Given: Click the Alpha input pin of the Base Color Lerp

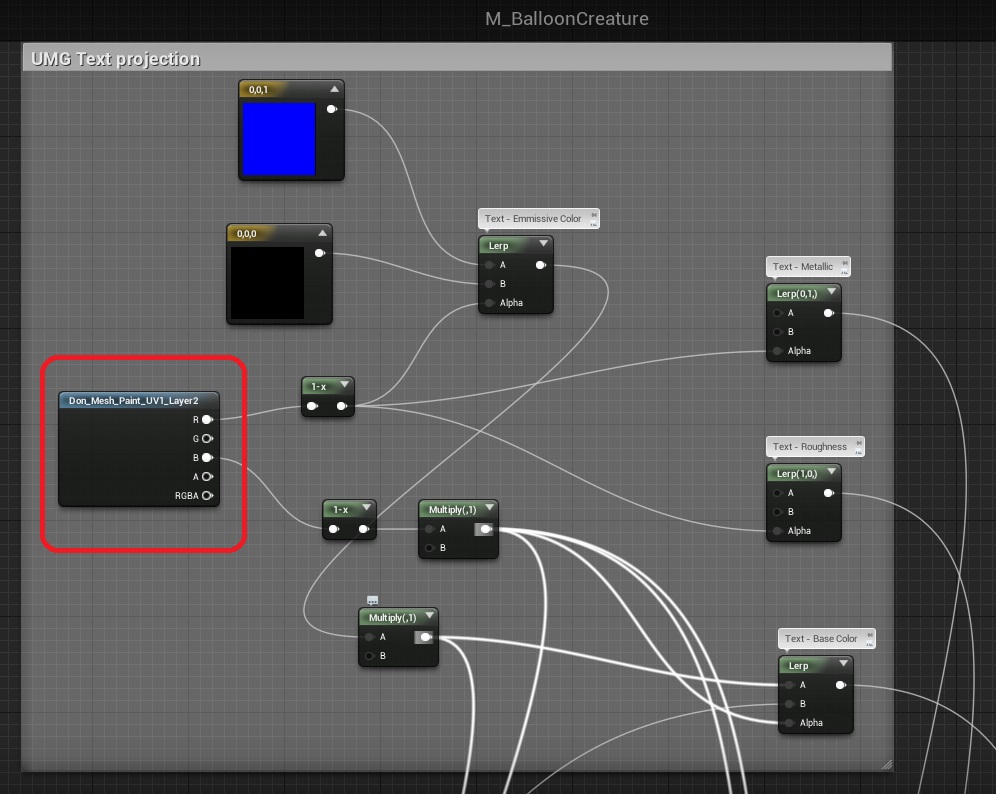Looking at the screenshot, I should point(790,723).
